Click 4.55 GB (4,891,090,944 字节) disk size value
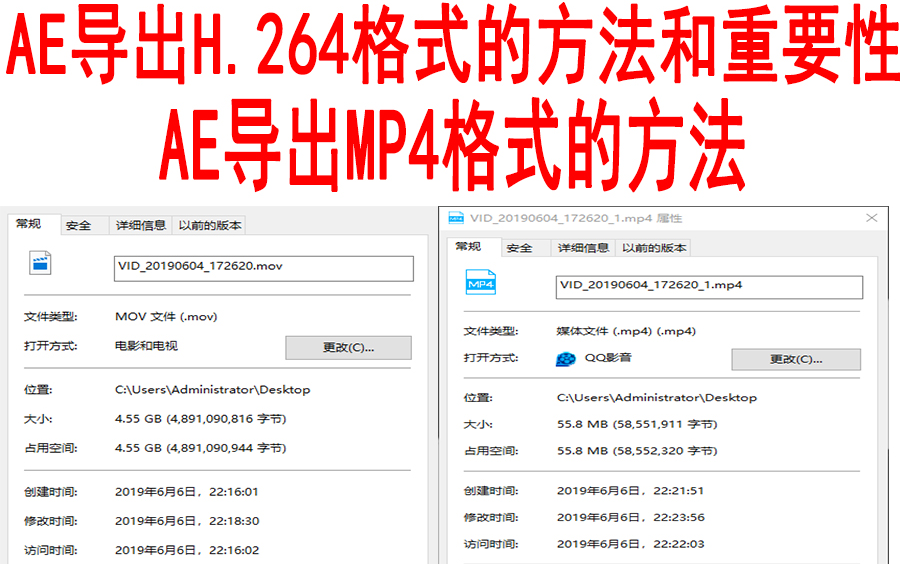The width and height of the screenshot is (900, 564). click(x=200, y=448)
